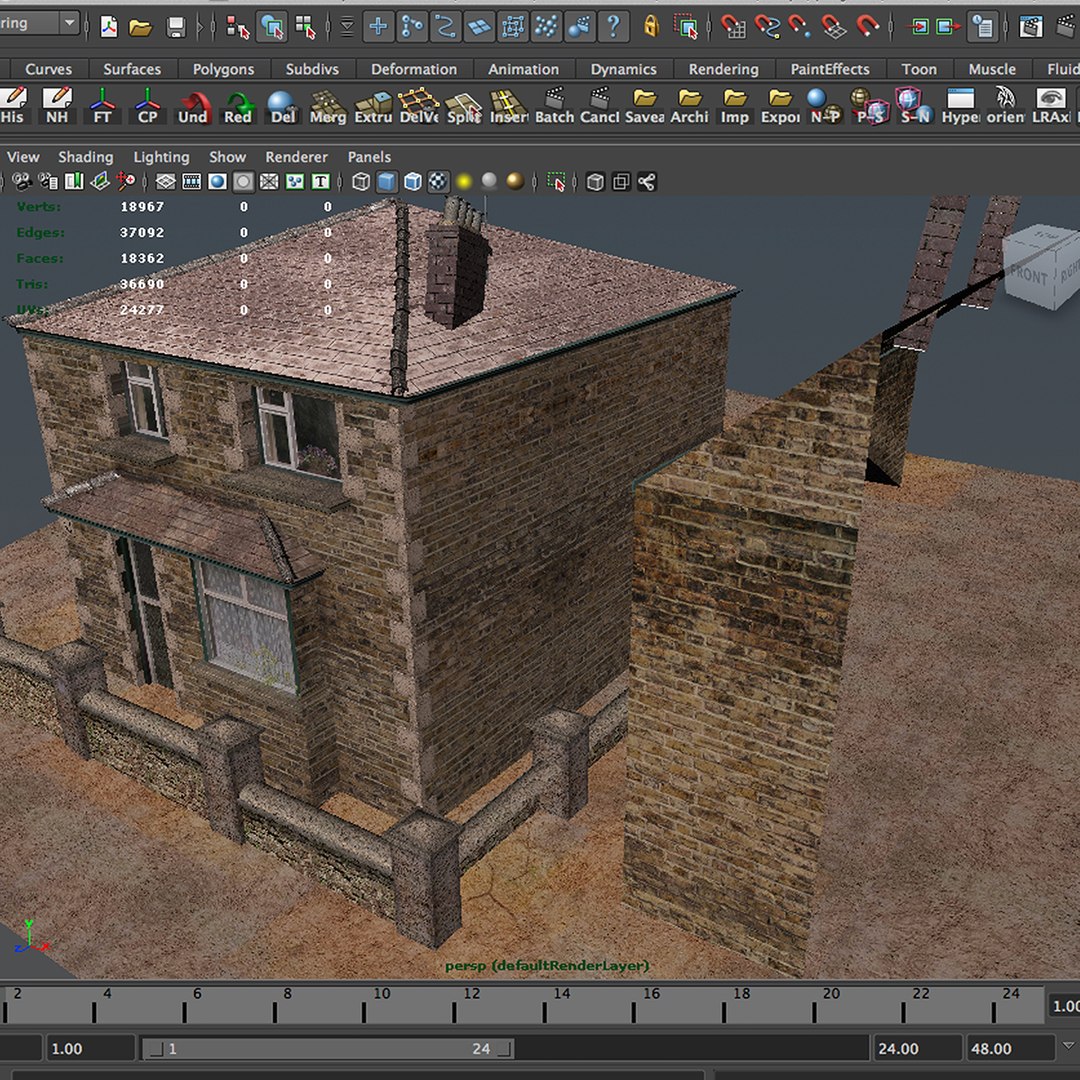Enable snap to grids magnet icon

coord(733,27)
